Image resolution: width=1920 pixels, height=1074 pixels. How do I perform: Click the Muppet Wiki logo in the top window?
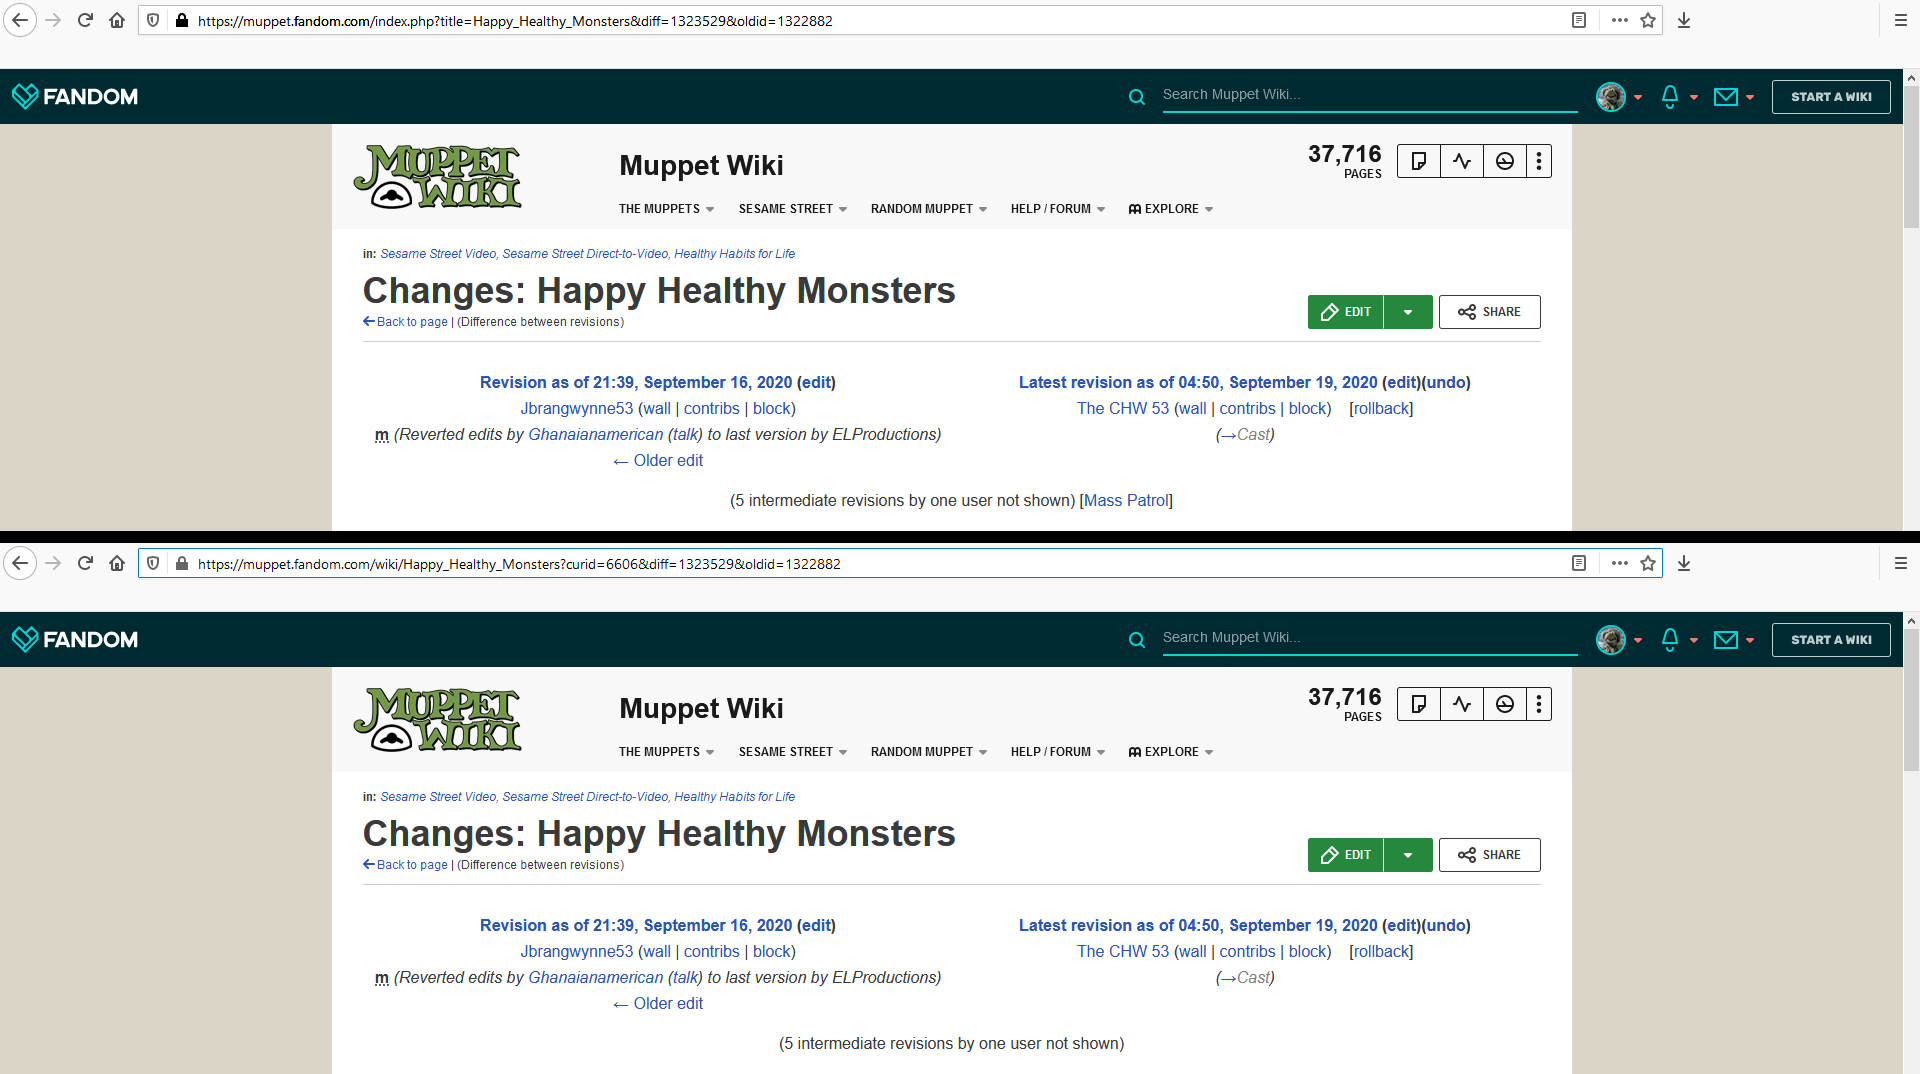point(438,177)
